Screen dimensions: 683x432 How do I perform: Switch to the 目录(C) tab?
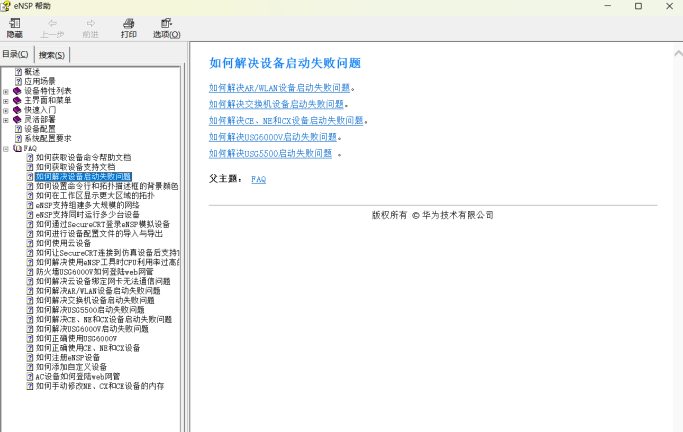(16, 54)
